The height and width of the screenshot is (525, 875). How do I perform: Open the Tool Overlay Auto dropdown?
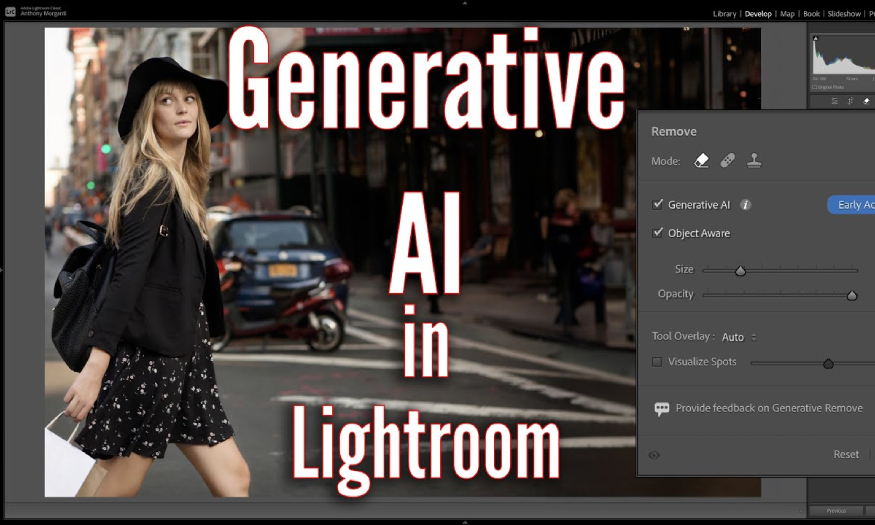point(739,337)
